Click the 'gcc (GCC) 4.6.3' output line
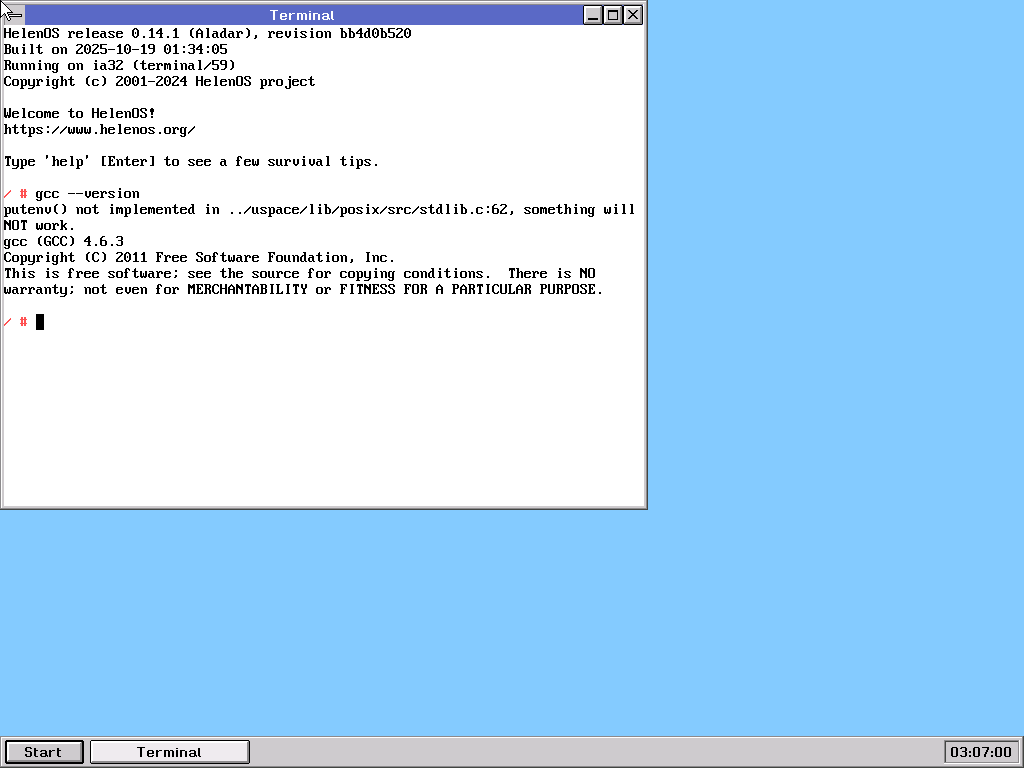 63,242
